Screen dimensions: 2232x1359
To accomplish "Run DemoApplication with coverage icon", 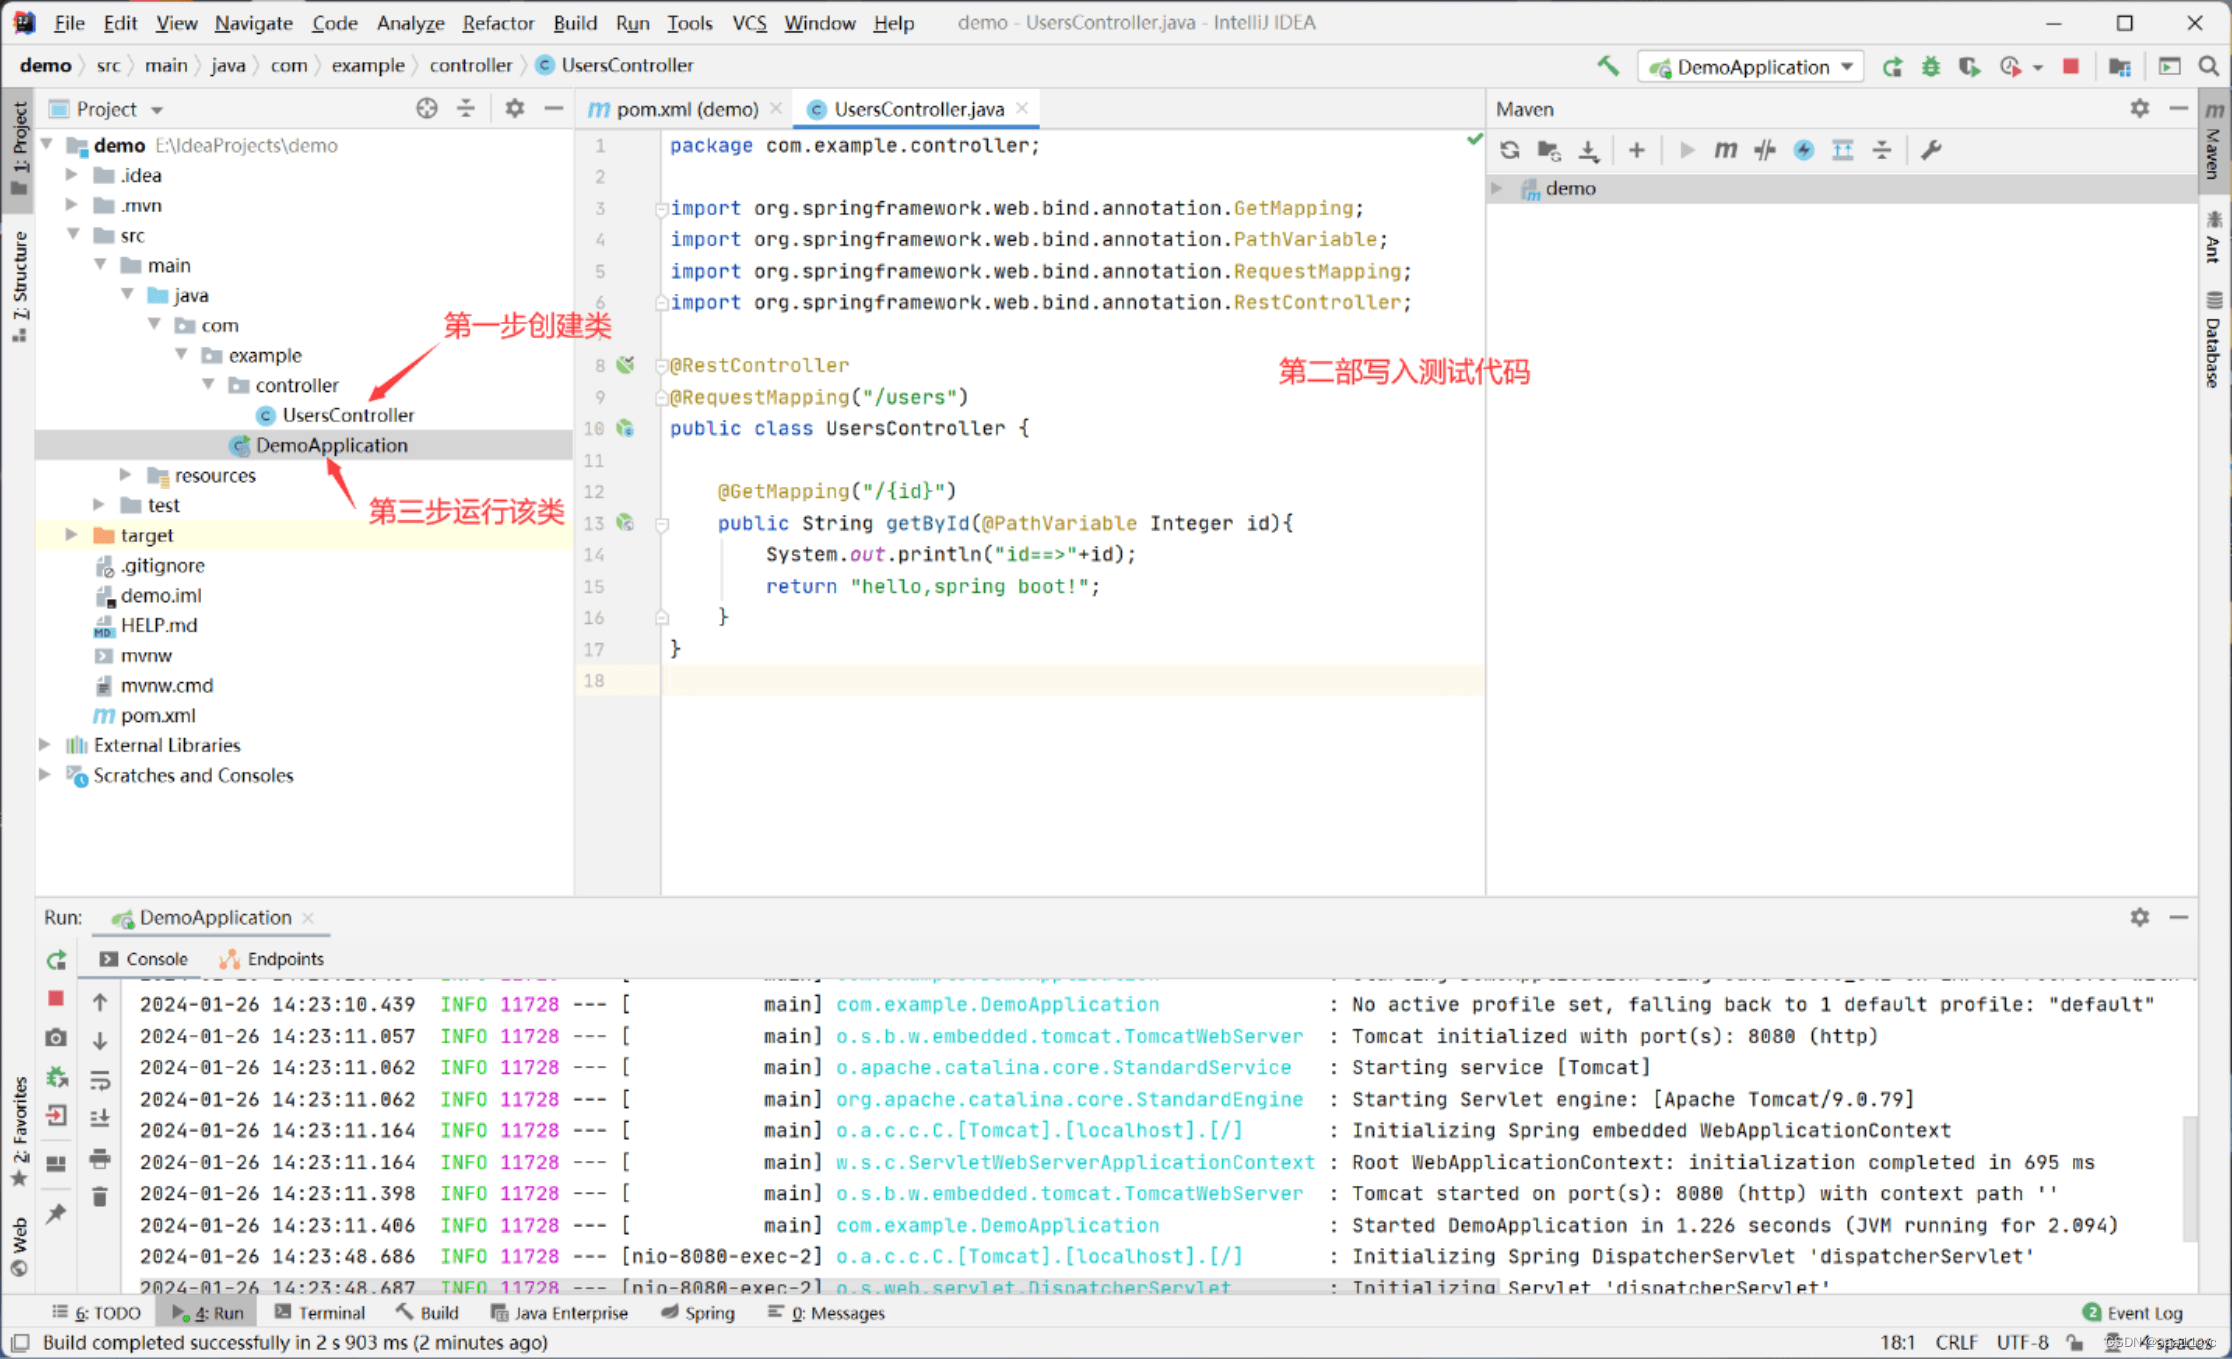I will 1969,67.
